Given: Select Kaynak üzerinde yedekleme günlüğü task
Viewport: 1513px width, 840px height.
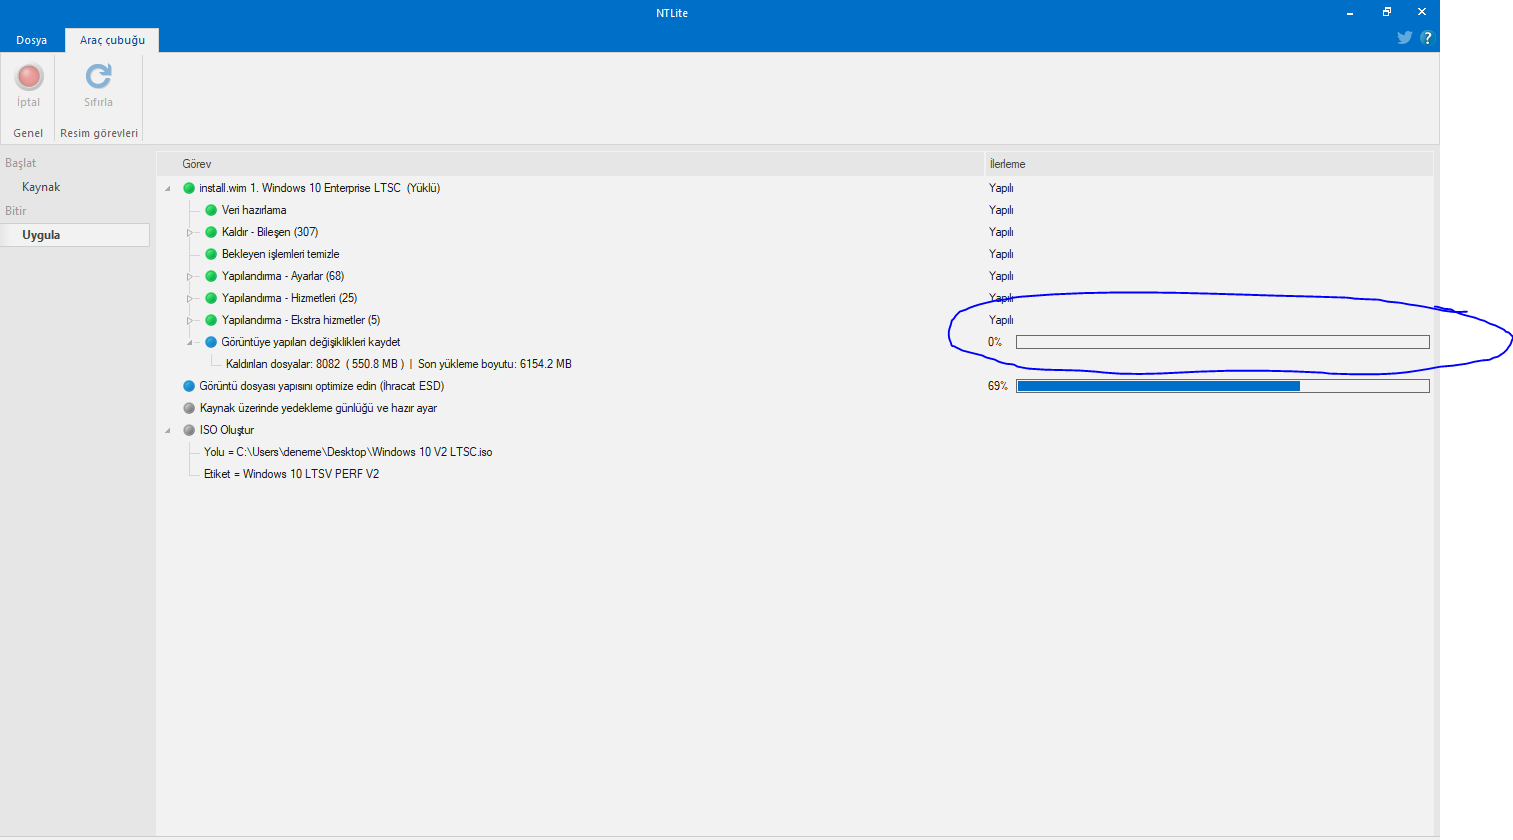Looking at the screenshot, I should tap(318, 408).
